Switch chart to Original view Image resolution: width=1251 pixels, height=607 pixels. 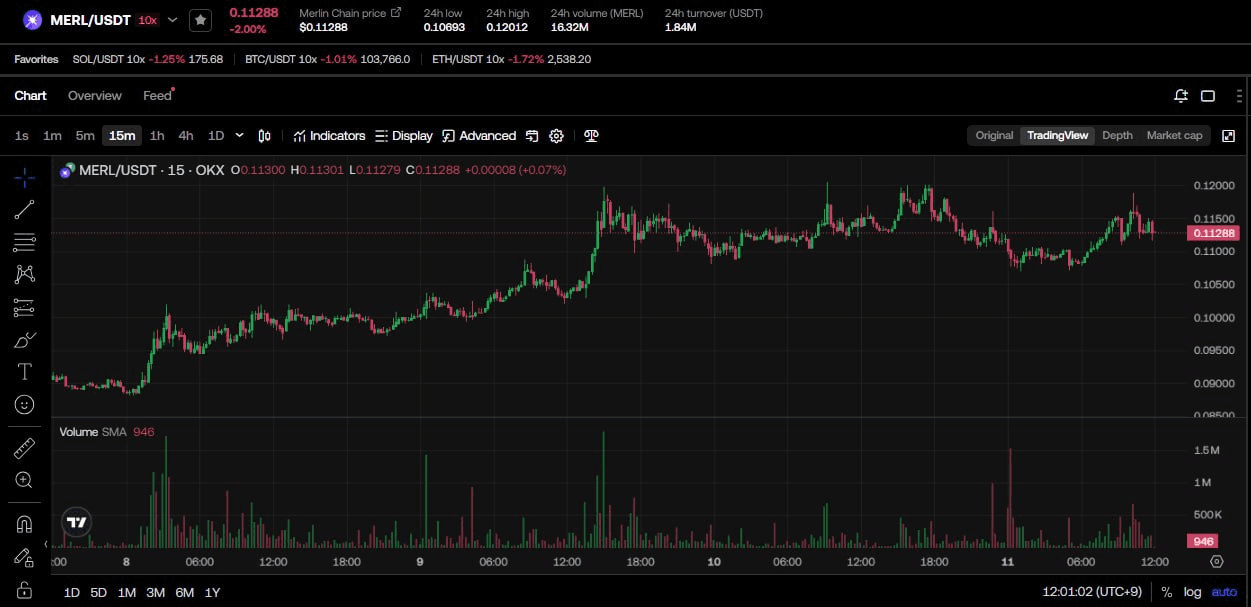(x=994, y=135)
